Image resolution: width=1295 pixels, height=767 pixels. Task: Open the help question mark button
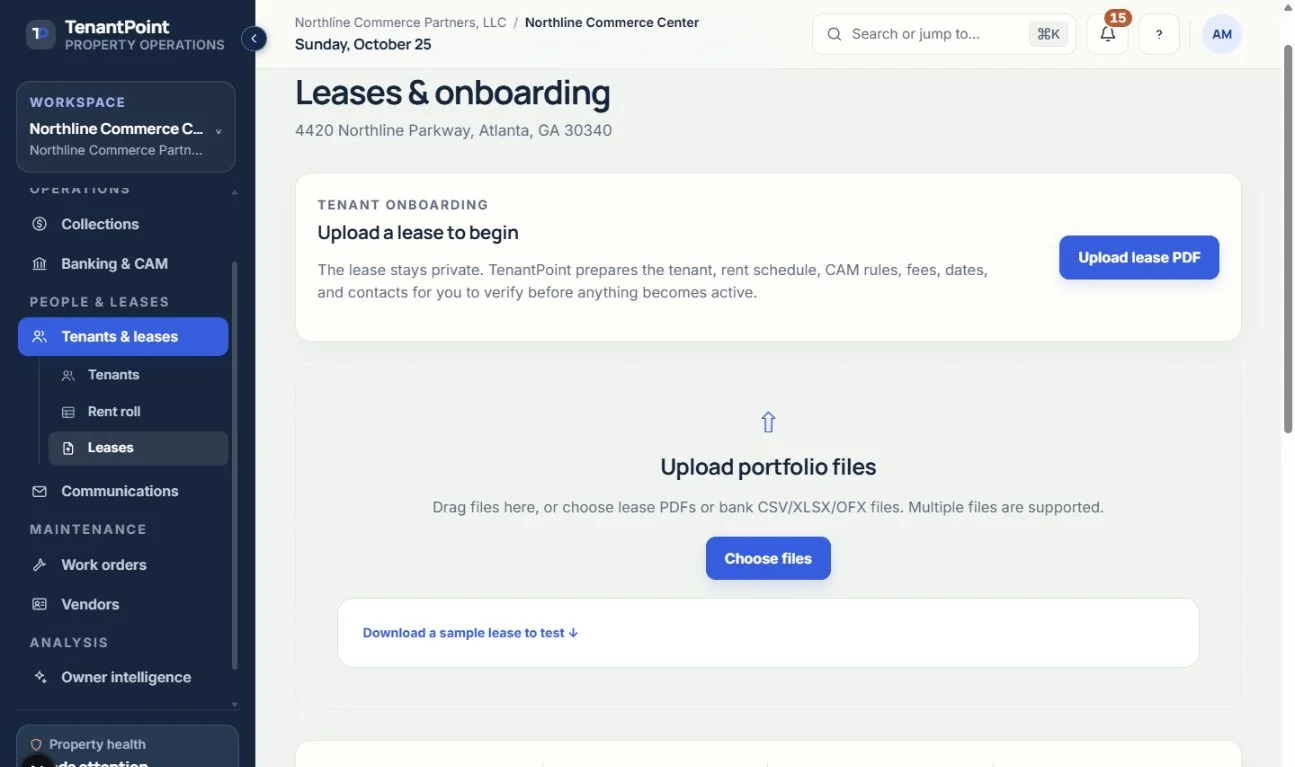1159,34
